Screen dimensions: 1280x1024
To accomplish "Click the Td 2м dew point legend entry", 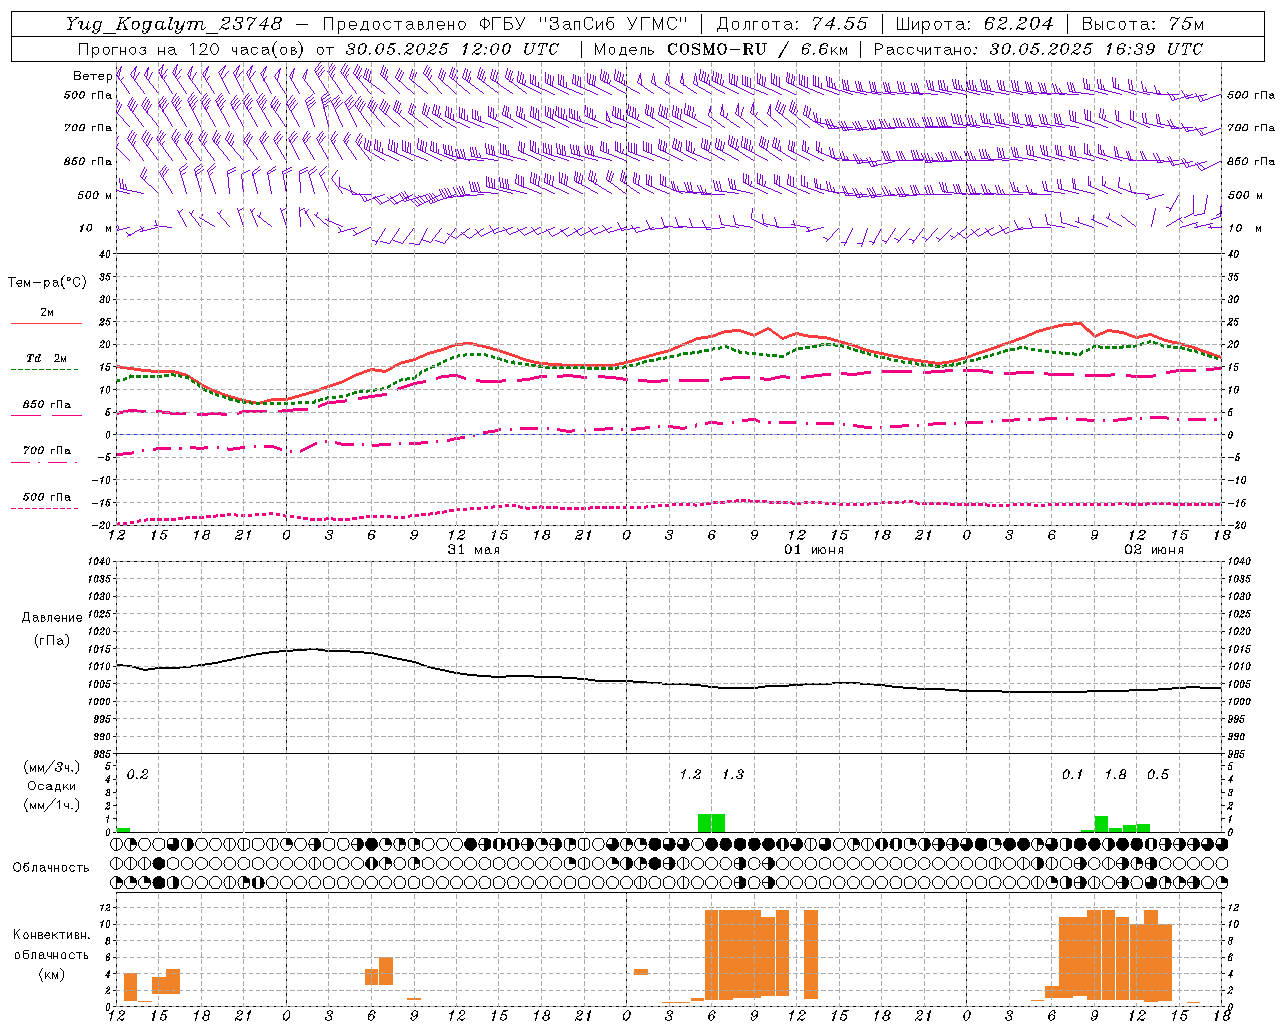I will tap(47, 358).
